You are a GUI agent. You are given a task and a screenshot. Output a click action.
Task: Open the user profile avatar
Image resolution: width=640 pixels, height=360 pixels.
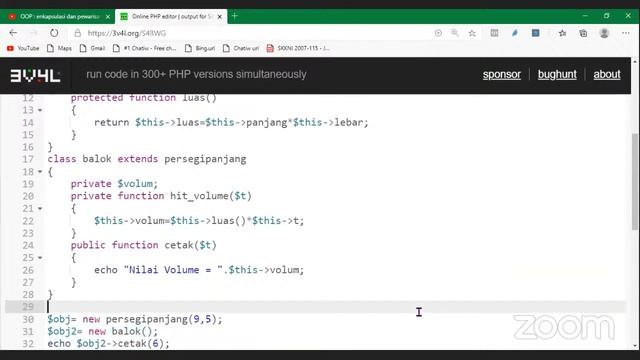point(604,33)
